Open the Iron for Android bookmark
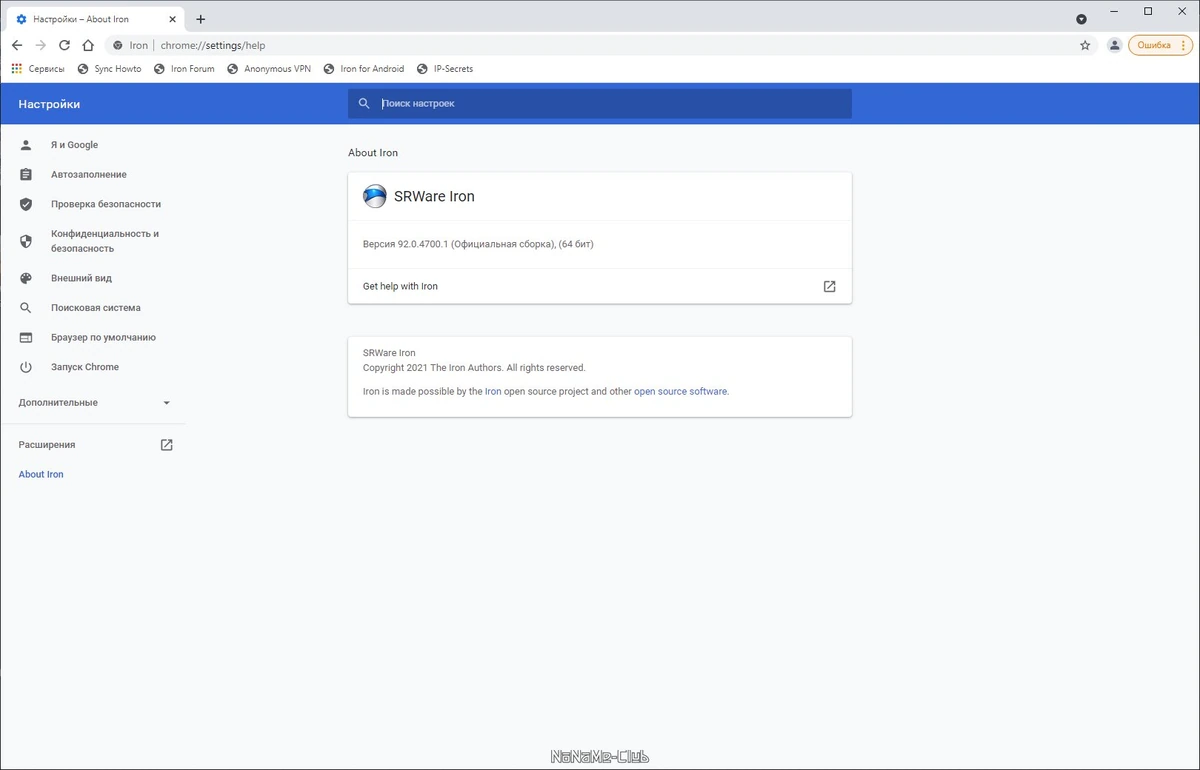Image resolution: width=1200 pixels, height=770 pixels. point(364,69)
